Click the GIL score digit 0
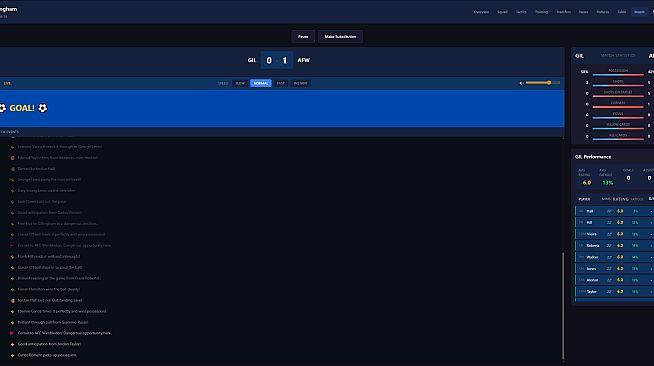This screenshot has height=366, width=654. coord(269,60)
